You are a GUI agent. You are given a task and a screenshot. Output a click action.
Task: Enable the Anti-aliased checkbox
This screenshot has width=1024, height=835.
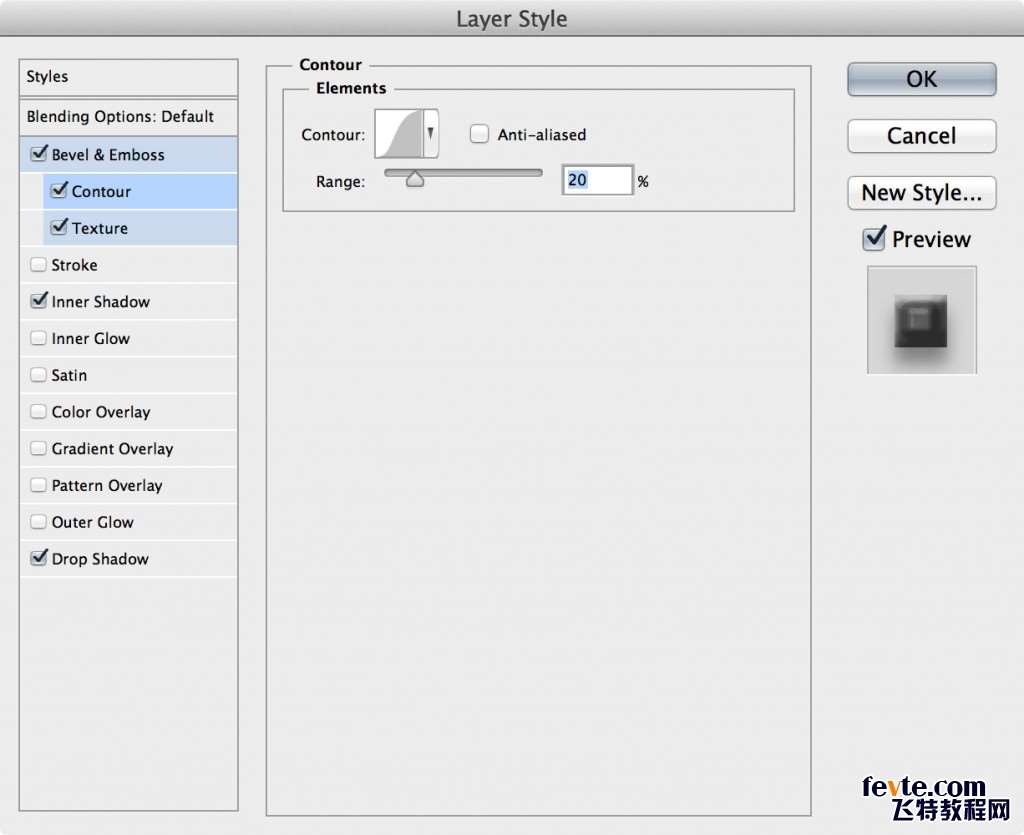click(x=480, y=134)
